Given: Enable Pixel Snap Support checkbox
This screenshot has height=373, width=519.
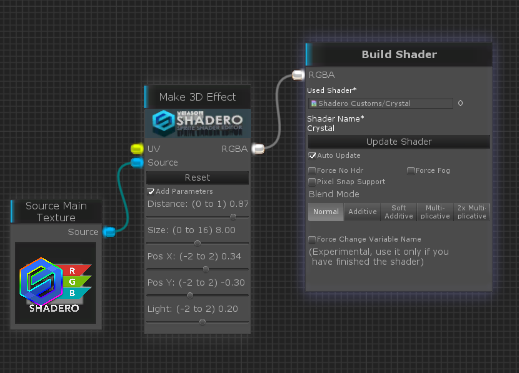Looking at the screenshot, I should click(x=312, y=182).
